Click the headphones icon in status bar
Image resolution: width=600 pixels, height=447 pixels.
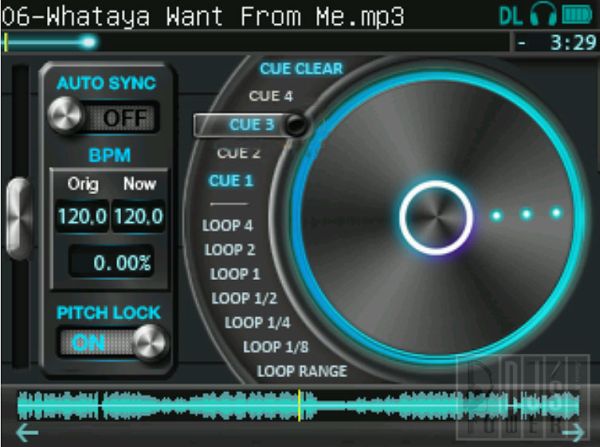[x=544, y=15]
